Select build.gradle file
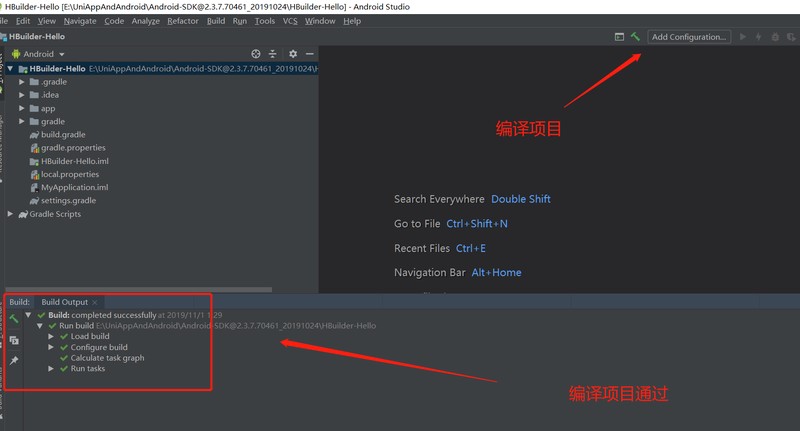The image size is (800, 431). (x=63, y=135)
